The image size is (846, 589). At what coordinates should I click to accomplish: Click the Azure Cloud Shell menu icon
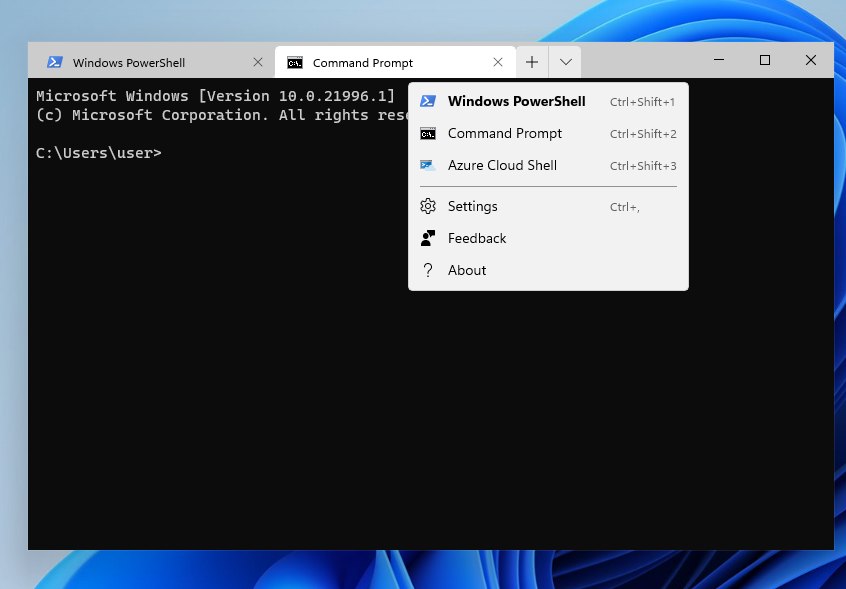tap(428, 166)
